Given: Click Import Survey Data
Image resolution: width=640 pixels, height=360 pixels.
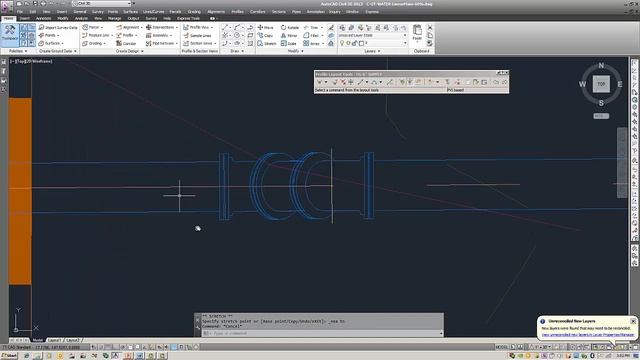Looking at the screenshot, I should coord(58,27).
